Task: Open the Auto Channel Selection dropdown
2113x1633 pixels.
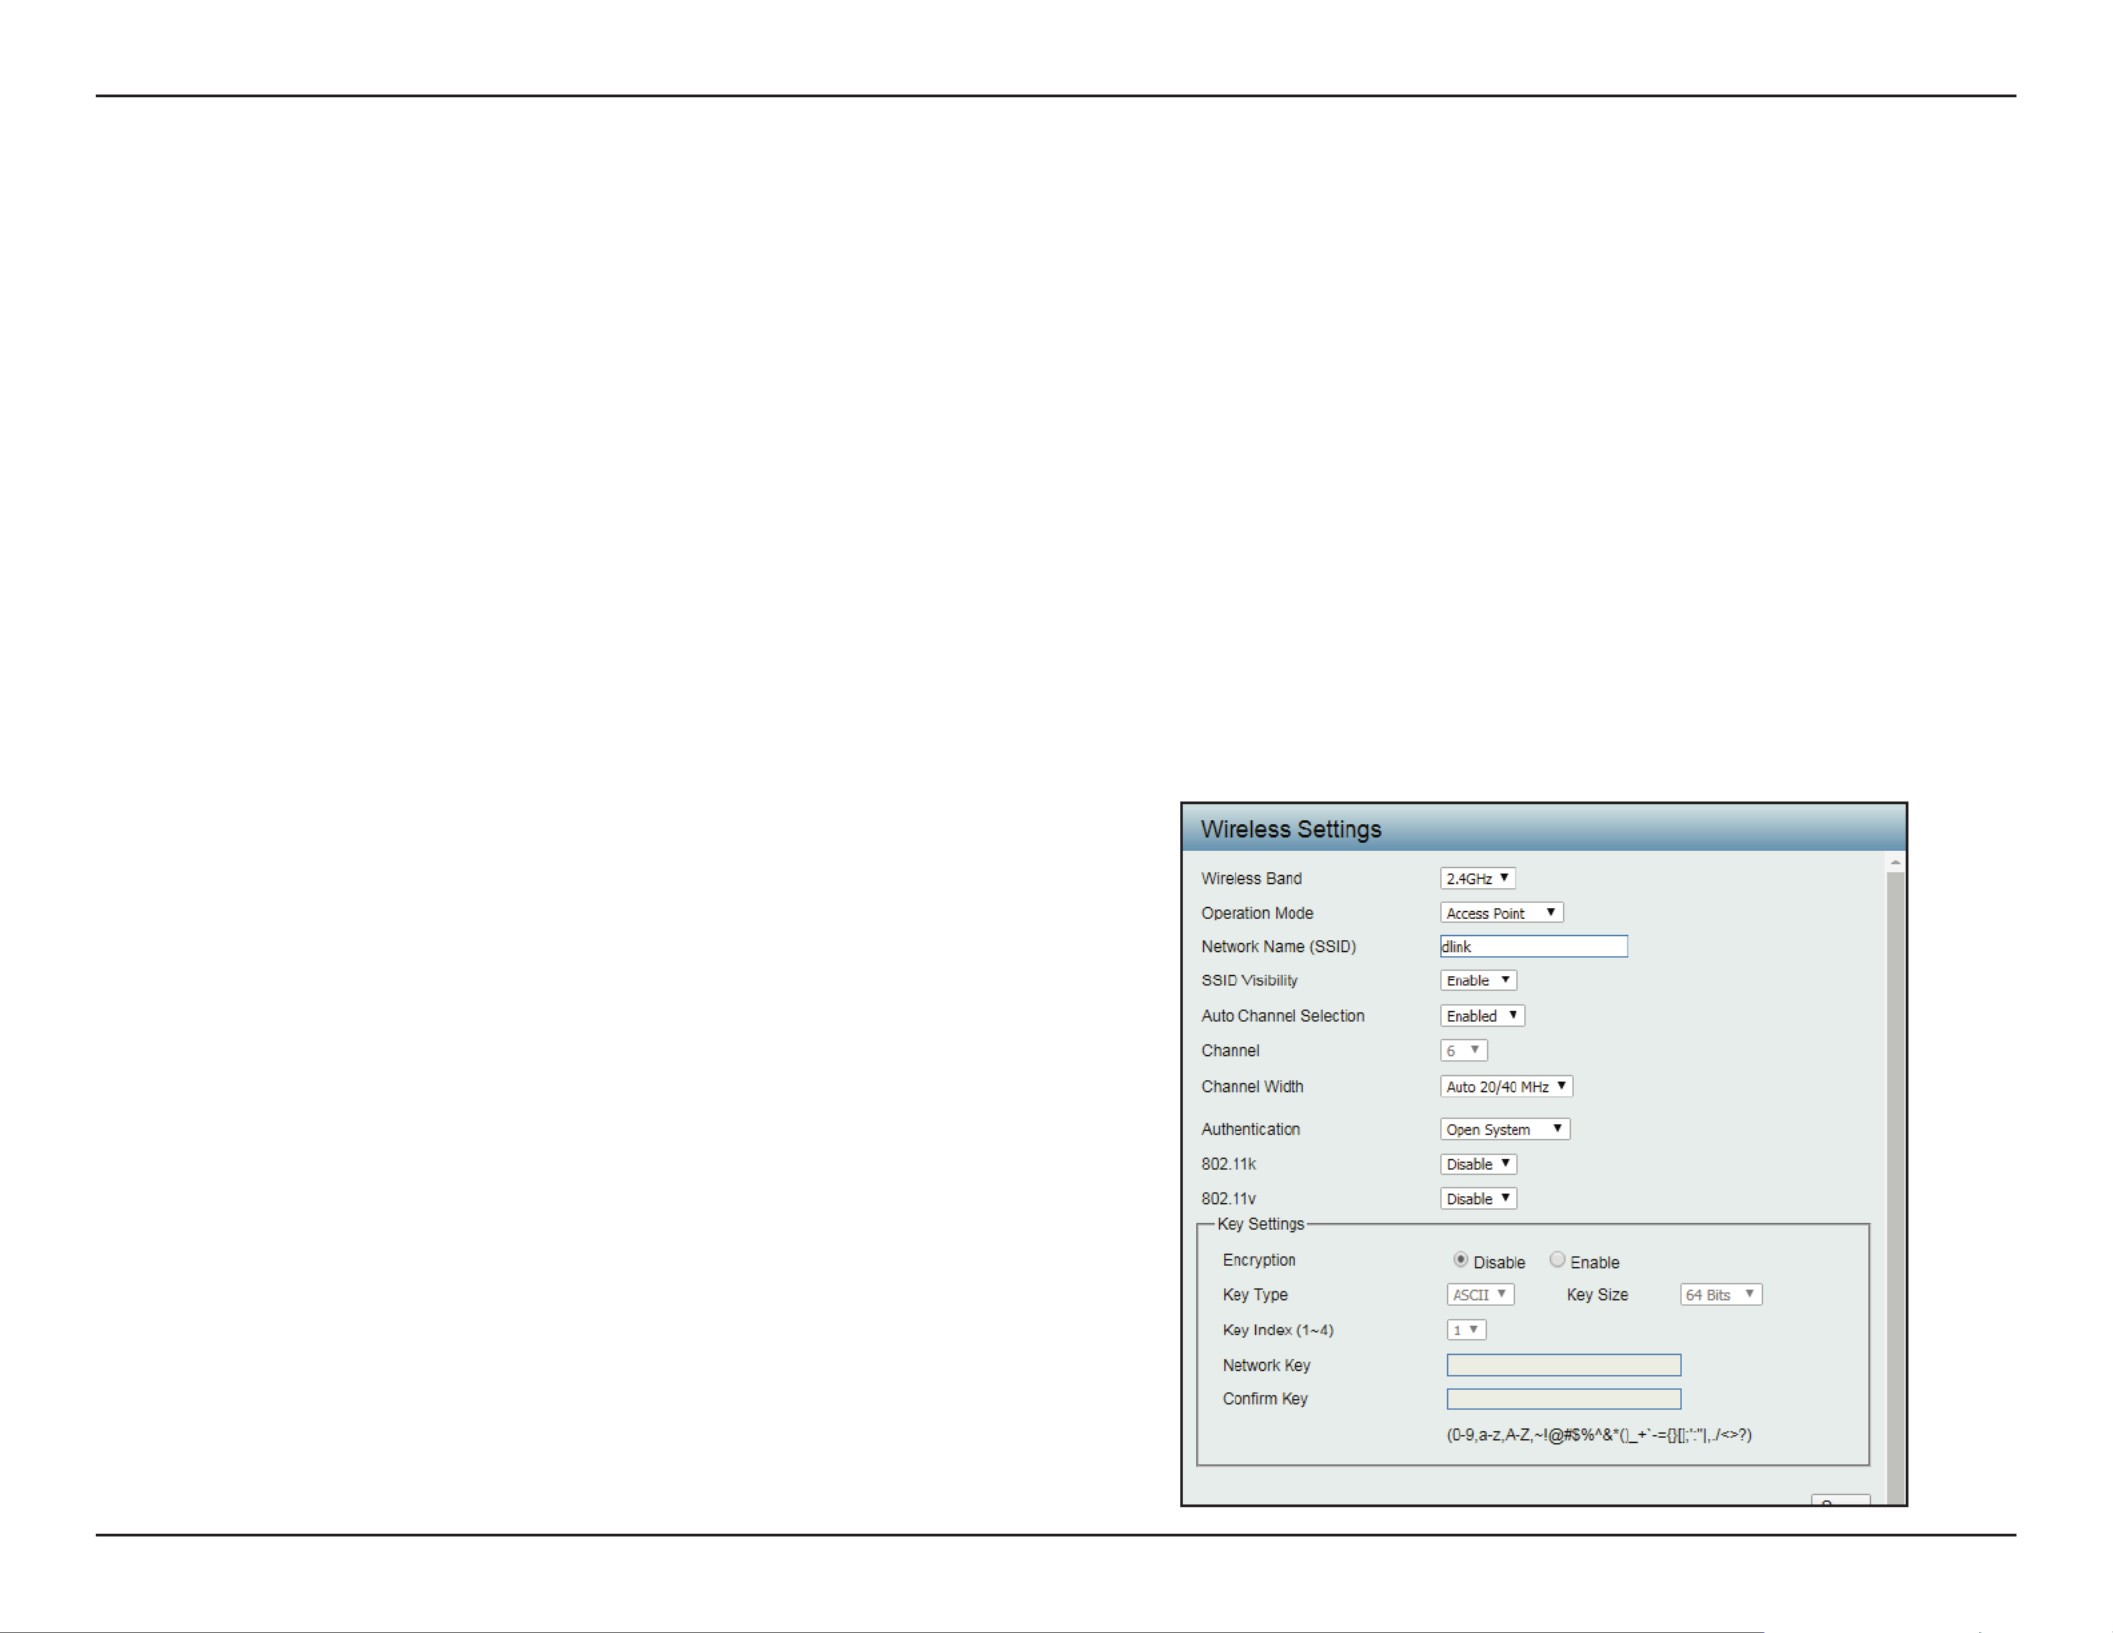Action: (1482, 1015)
